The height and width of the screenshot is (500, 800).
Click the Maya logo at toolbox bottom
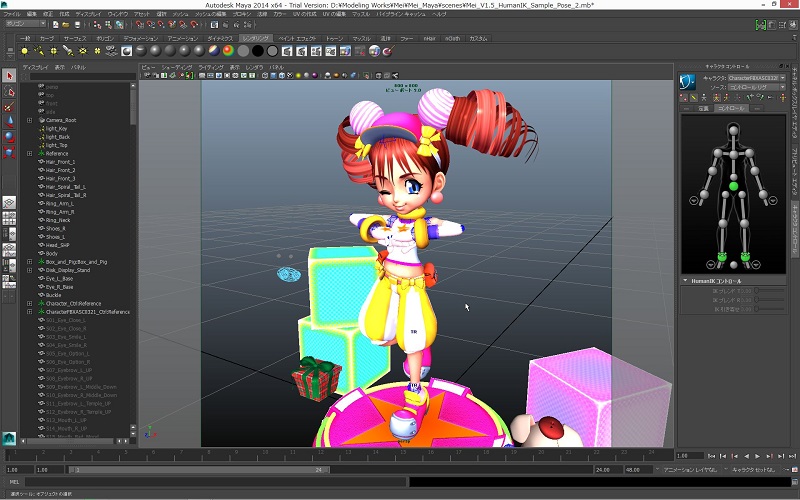(9, 438)
